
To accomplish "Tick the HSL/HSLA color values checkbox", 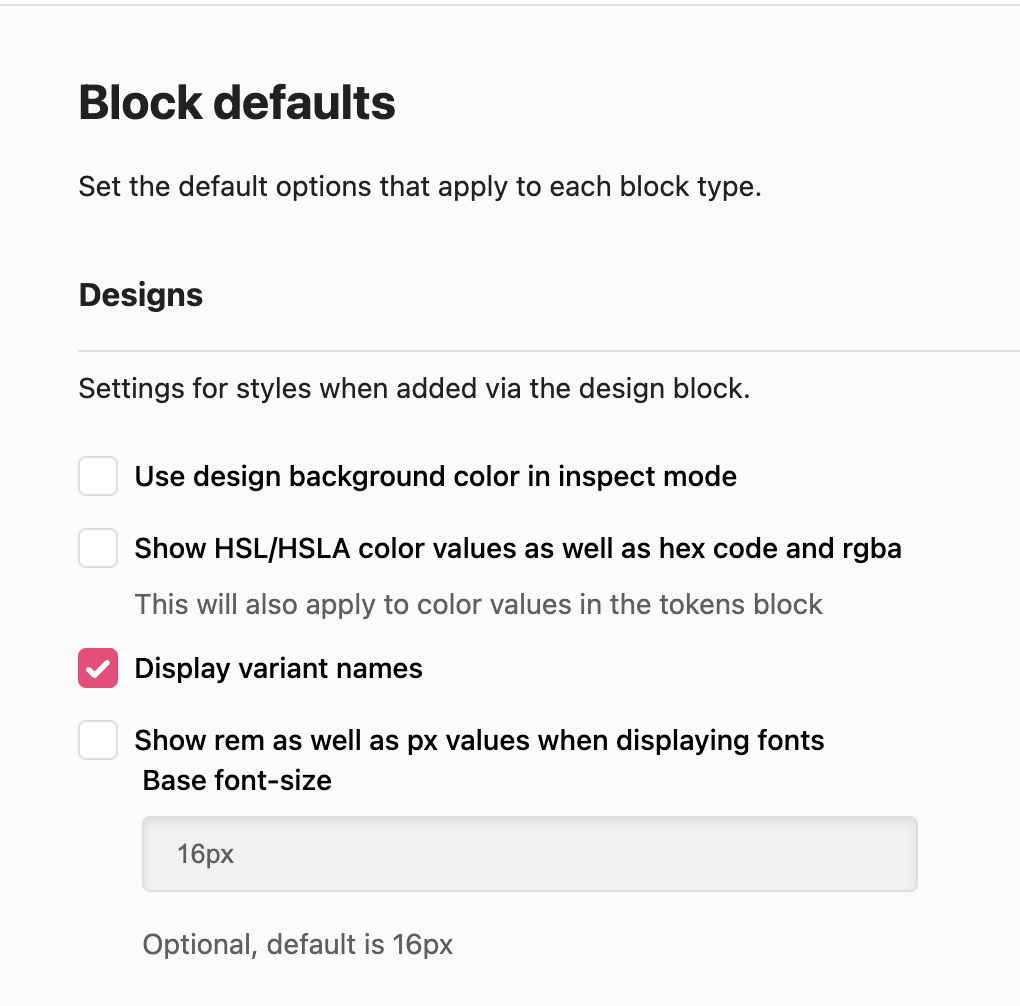I will click(x=98, y=548).
